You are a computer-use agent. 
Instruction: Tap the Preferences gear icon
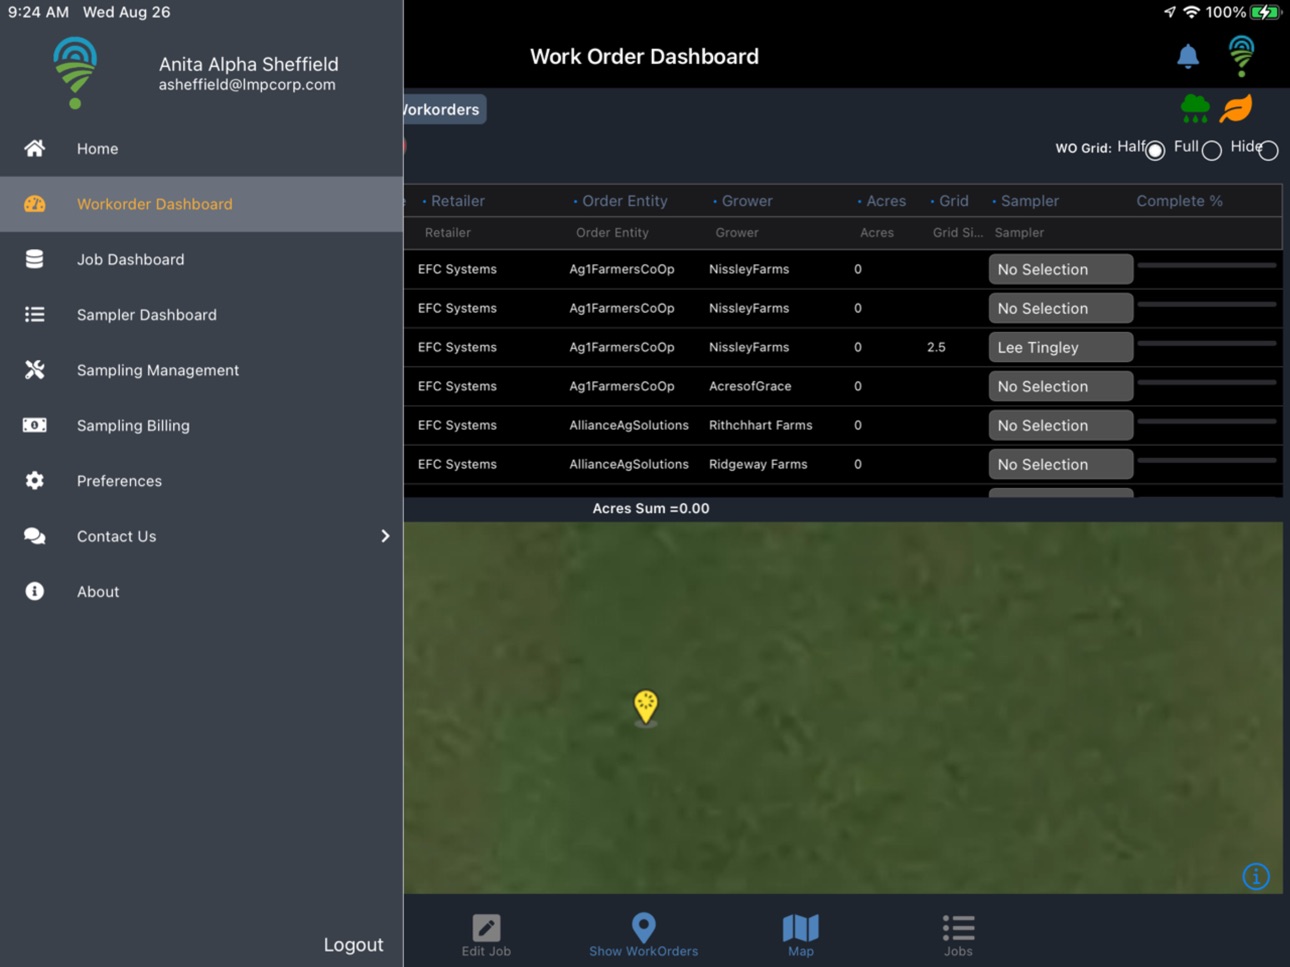[x=34, y=481]
